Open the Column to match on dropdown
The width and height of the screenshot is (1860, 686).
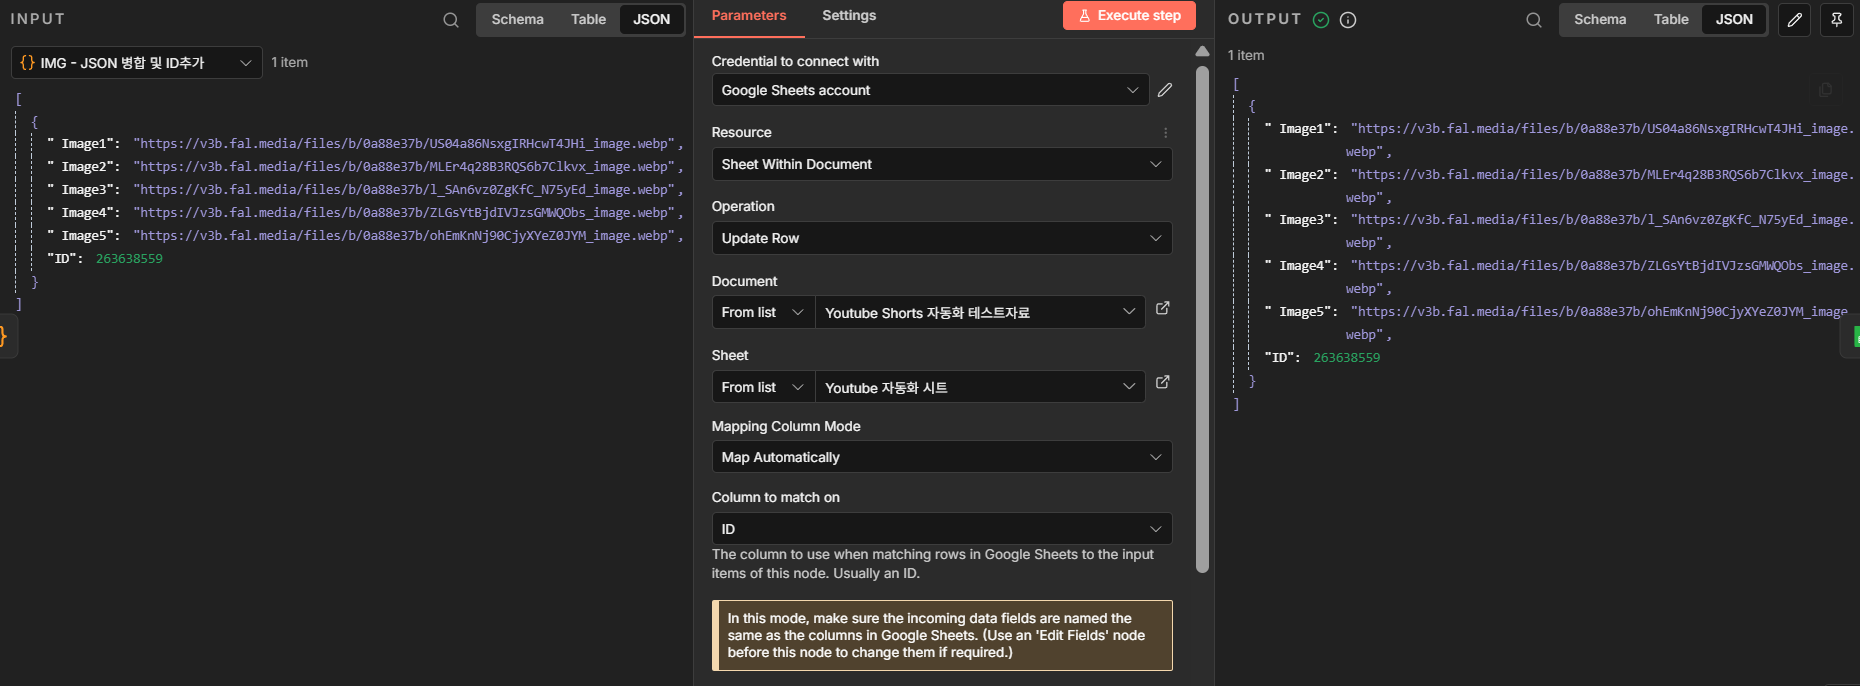click(941, 529)
